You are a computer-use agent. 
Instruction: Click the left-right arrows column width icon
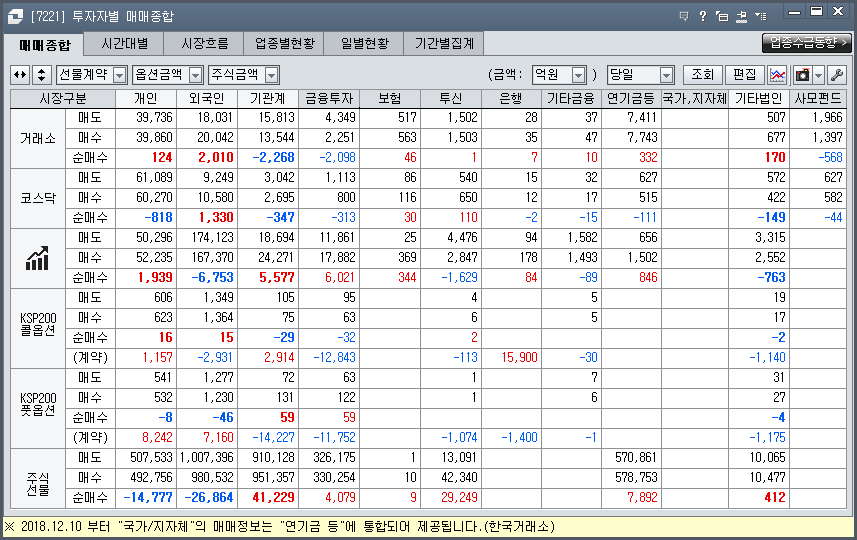(20, 75)
